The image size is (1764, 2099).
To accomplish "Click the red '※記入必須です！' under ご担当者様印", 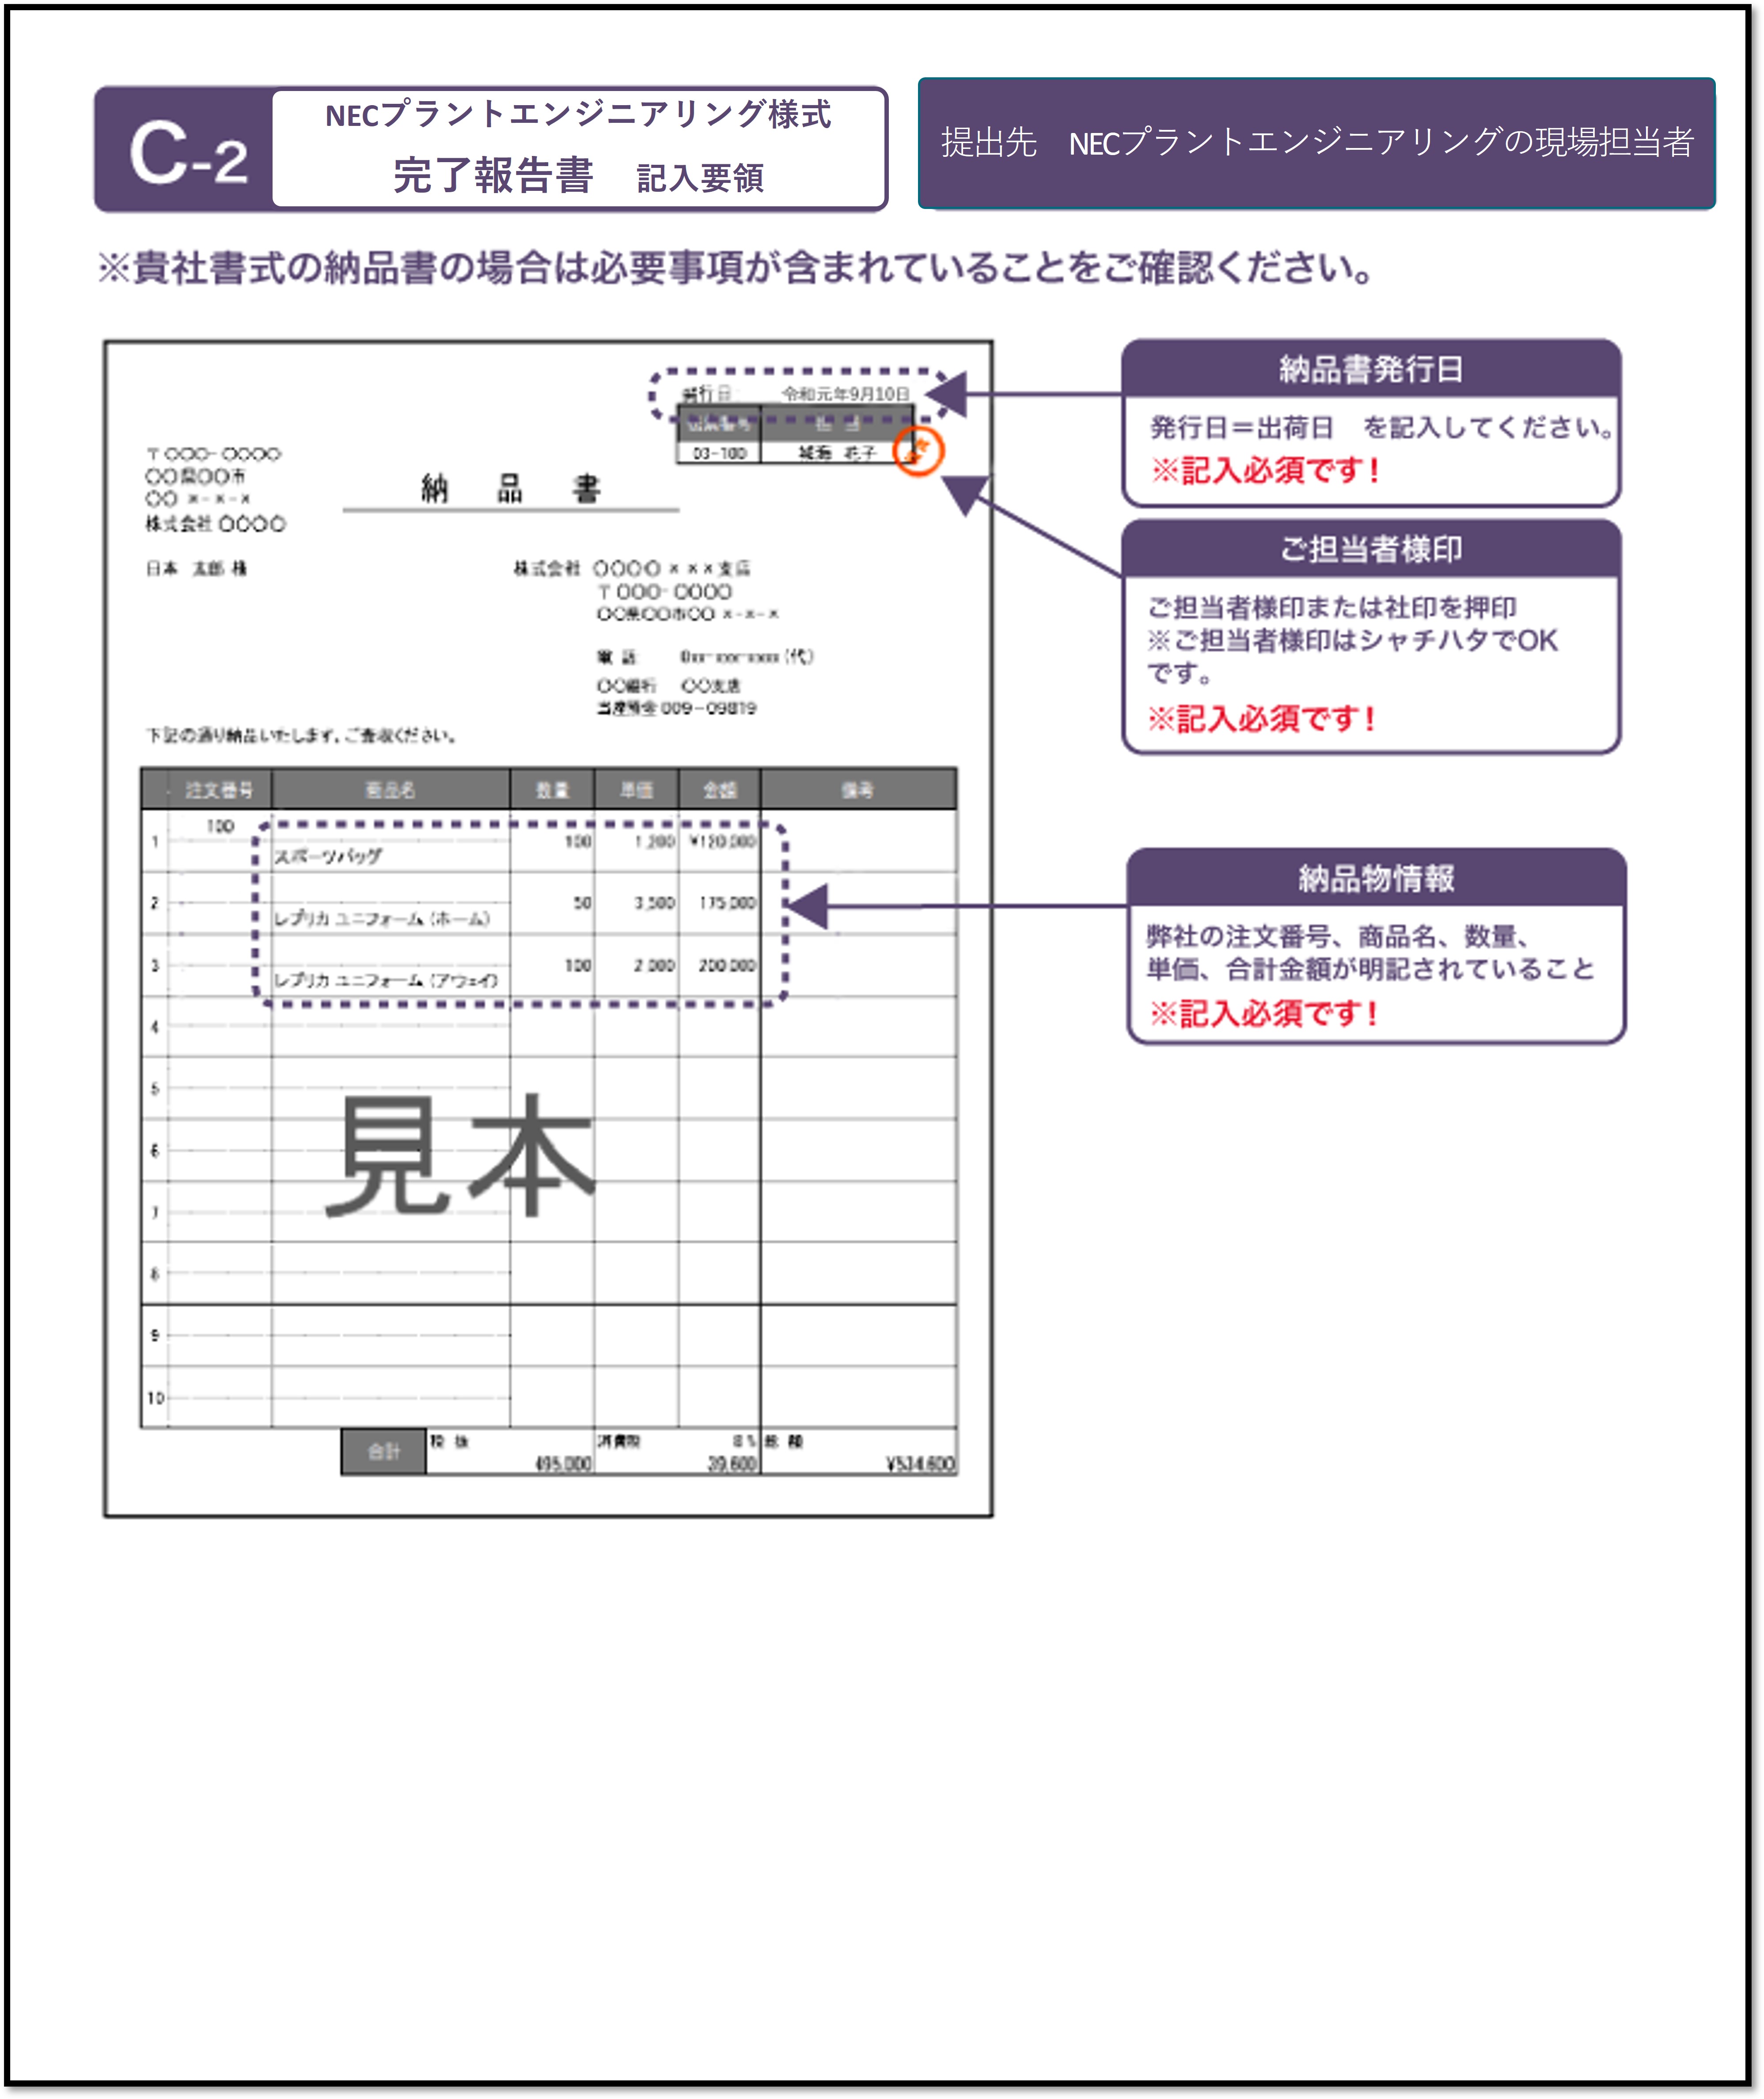I will coord(1262,718).
